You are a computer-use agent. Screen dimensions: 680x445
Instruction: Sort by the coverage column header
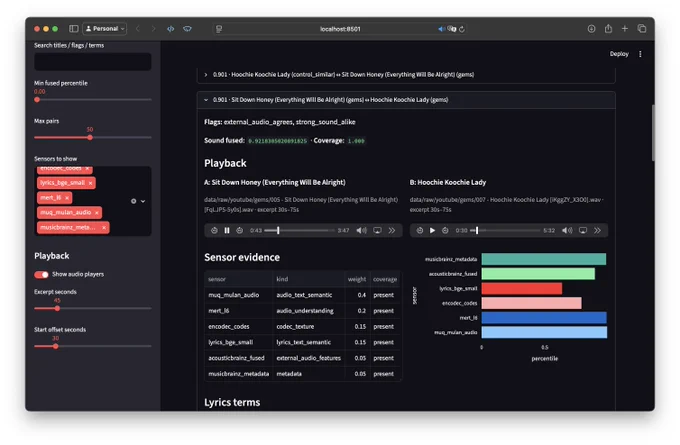coord(385,279)
